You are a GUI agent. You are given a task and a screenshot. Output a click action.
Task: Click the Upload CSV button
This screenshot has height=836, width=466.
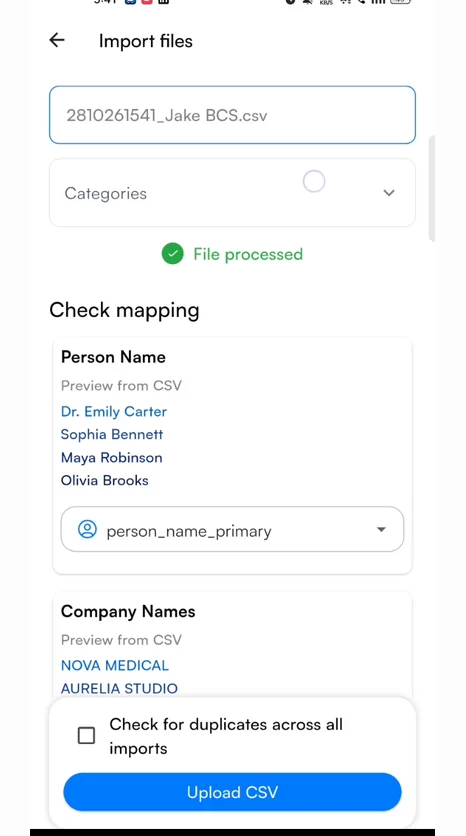(232, 792)
